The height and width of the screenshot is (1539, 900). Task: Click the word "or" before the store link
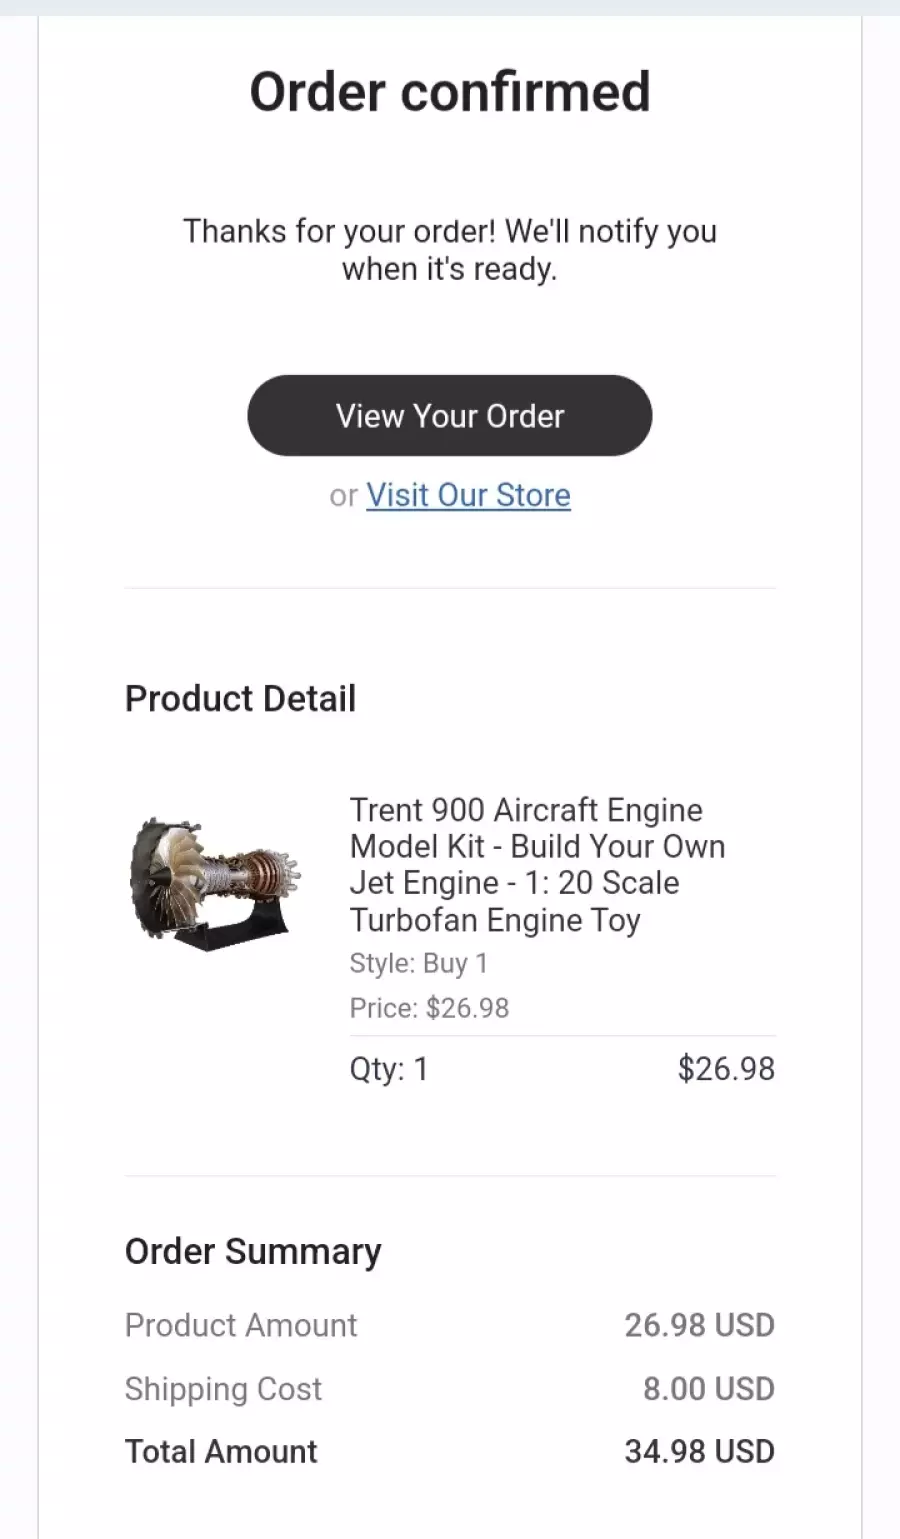click(343, 496)
